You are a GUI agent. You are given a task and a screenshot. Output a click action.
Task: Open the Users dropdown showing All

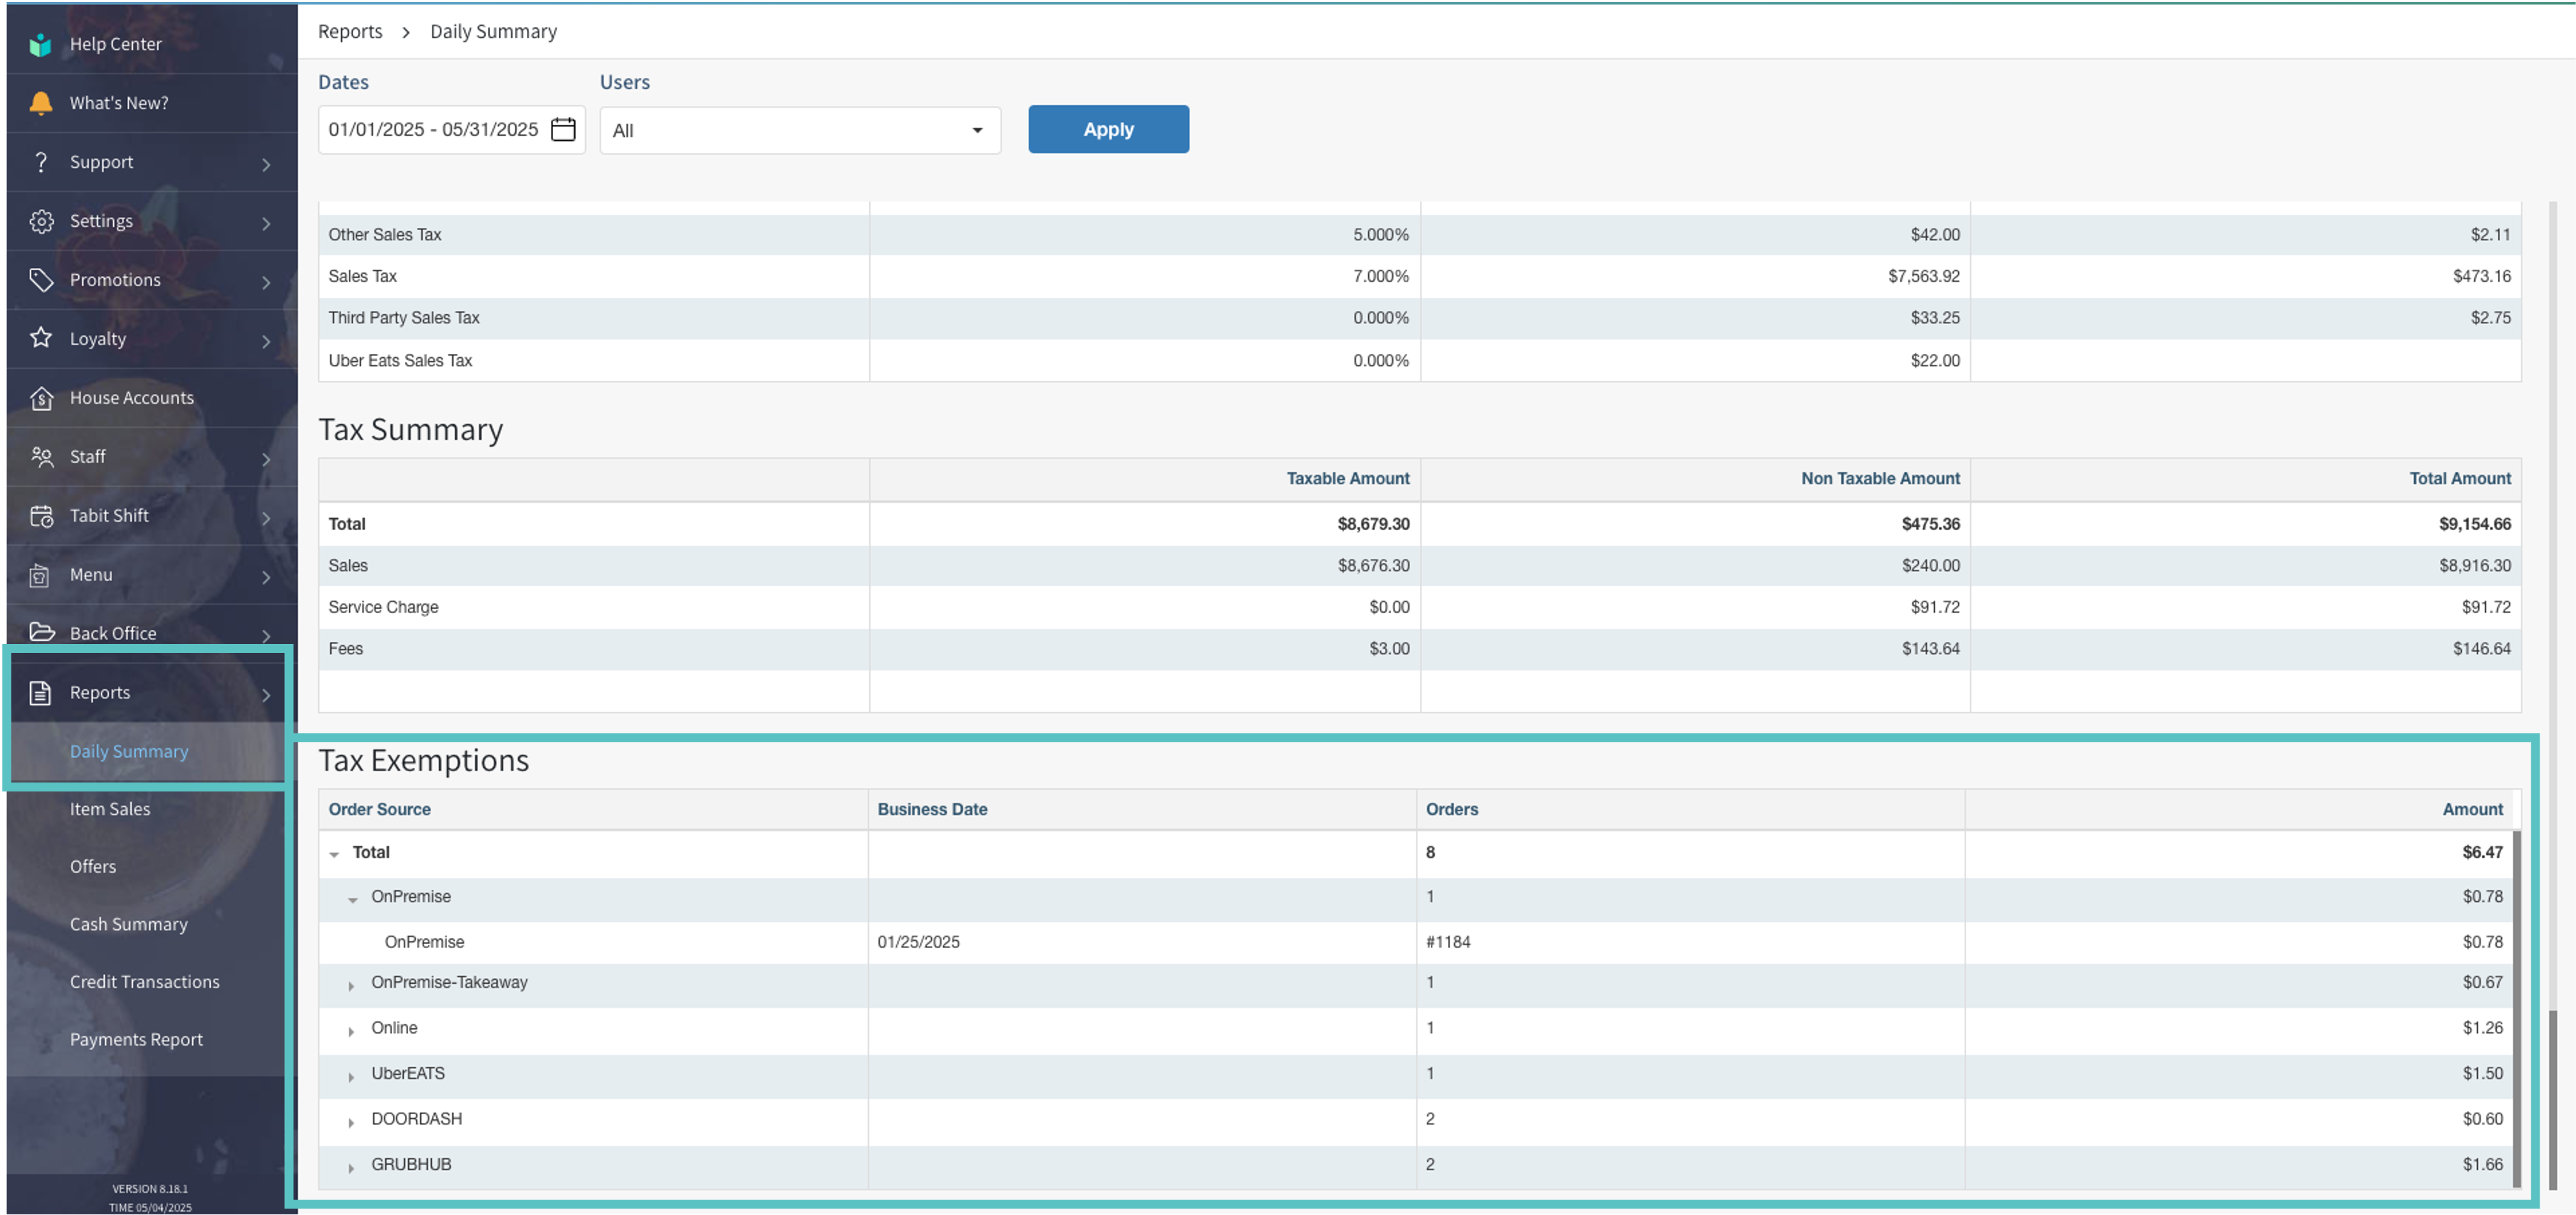point(799,131)
